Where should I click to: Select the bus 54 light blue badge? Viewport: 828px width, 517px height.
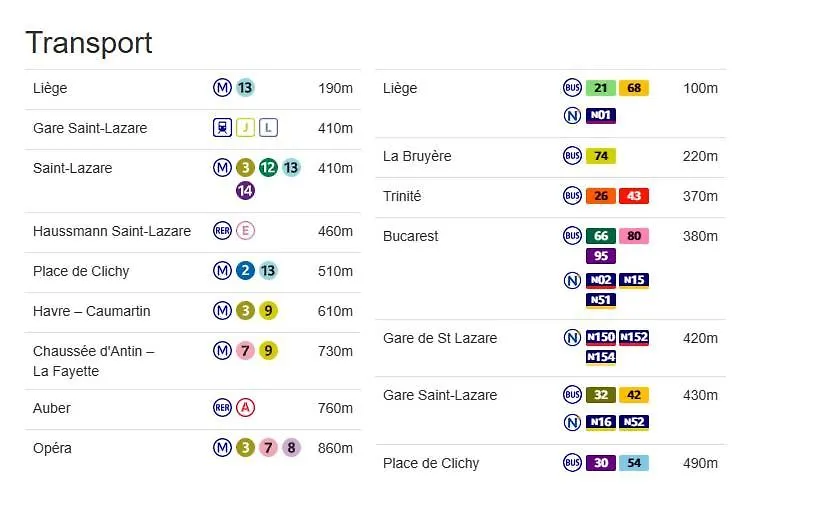coord(634,463)
